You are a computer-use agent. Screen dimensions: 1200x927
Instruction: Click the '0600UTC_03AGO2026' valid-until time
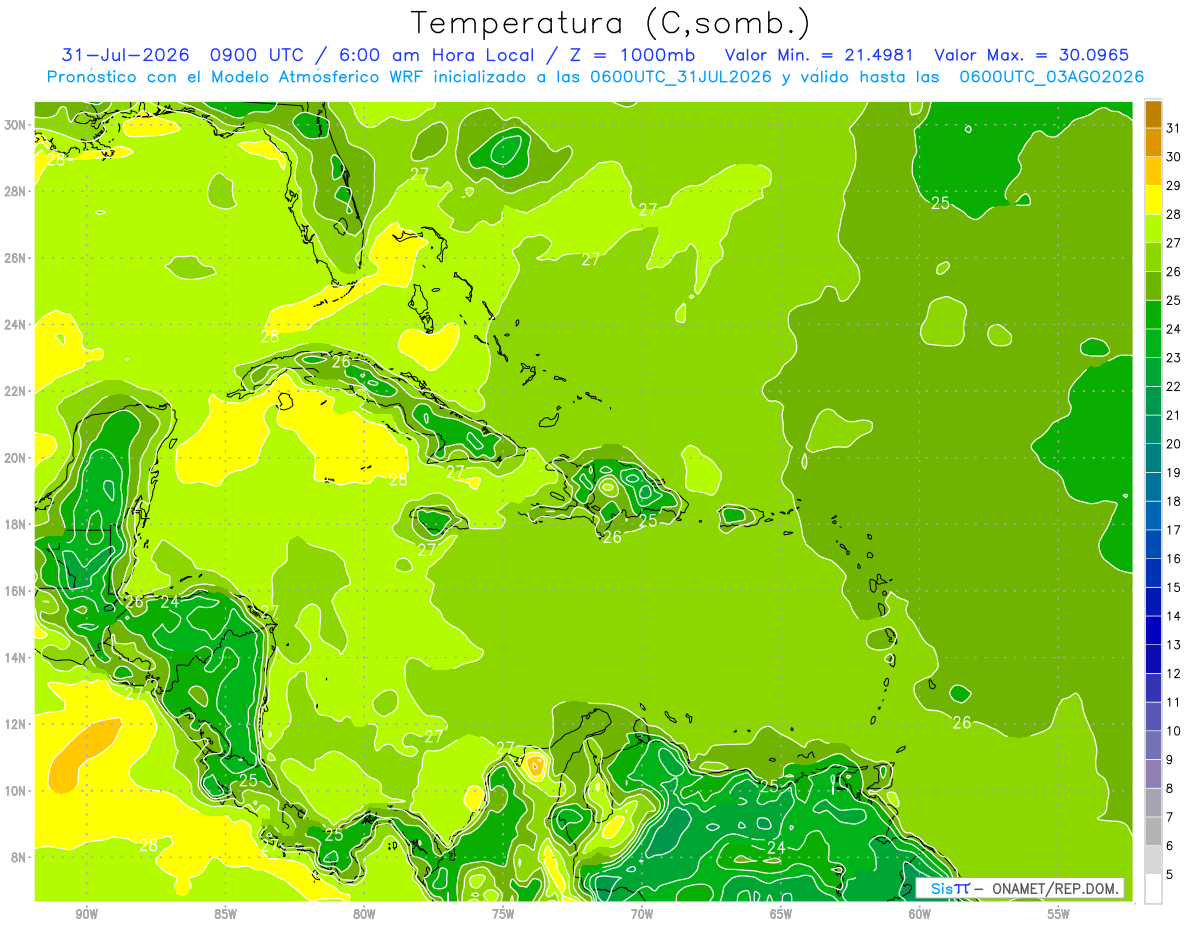pyautogui.click(x=1051, y=76)
